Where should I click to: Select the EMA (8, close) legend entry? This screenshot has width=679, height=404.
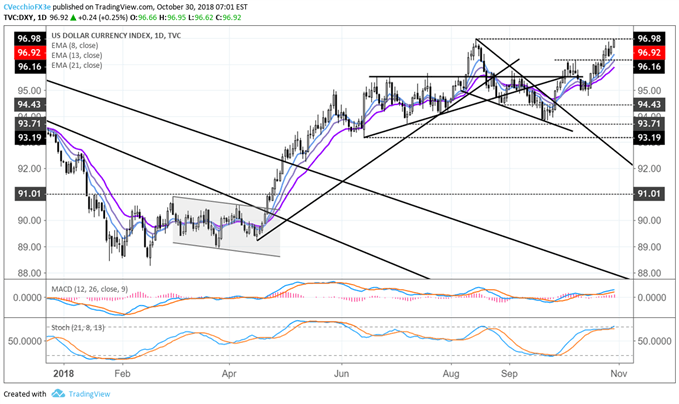coord(74,45)
